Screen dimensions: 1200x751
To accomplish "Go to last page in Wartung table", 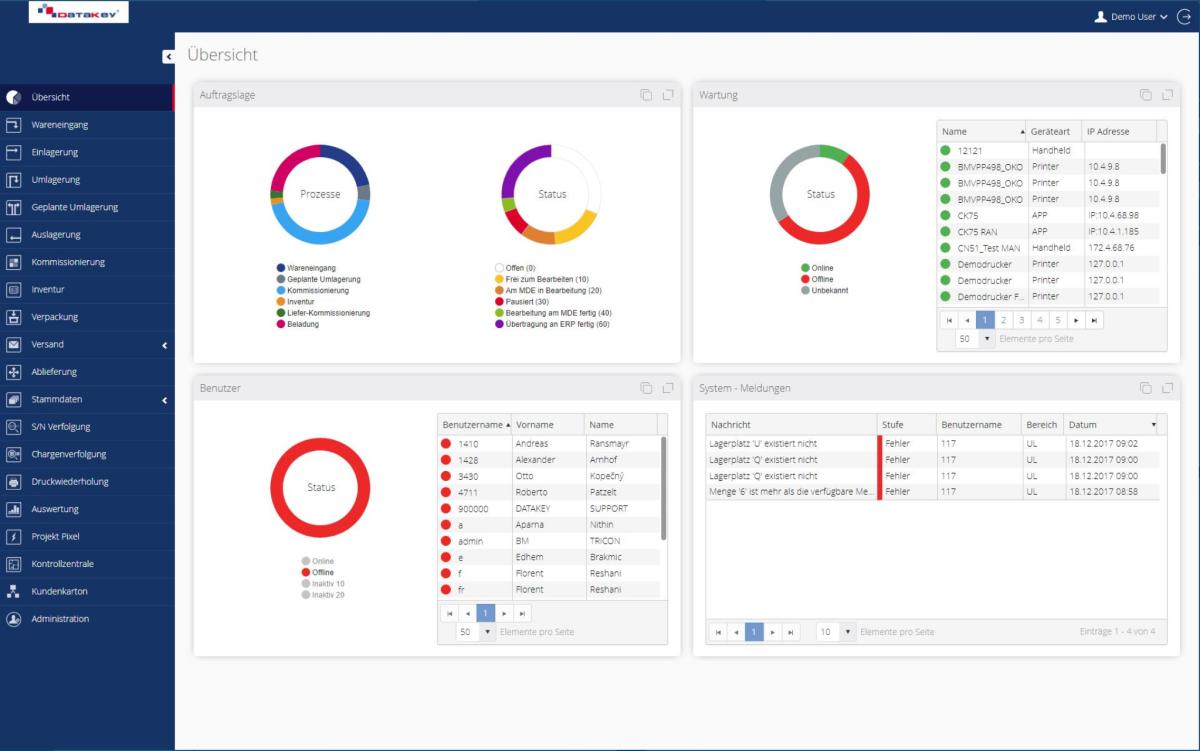I will point(1095,320).
